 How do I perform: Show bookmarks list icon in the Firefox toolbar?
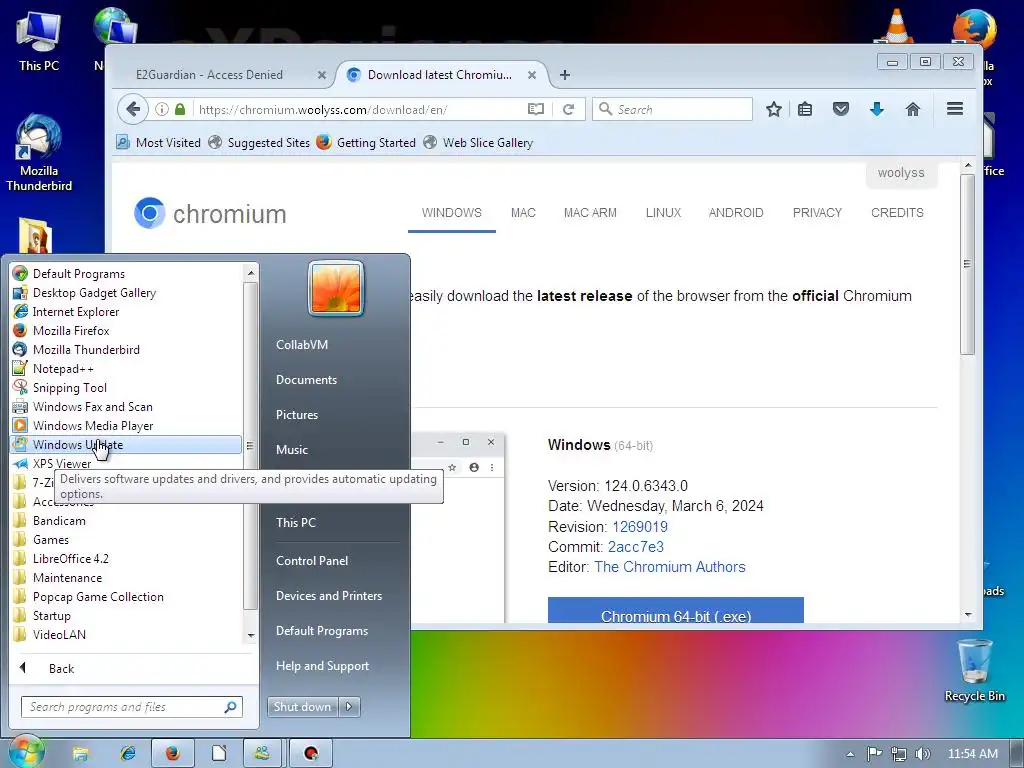point(805,109)
